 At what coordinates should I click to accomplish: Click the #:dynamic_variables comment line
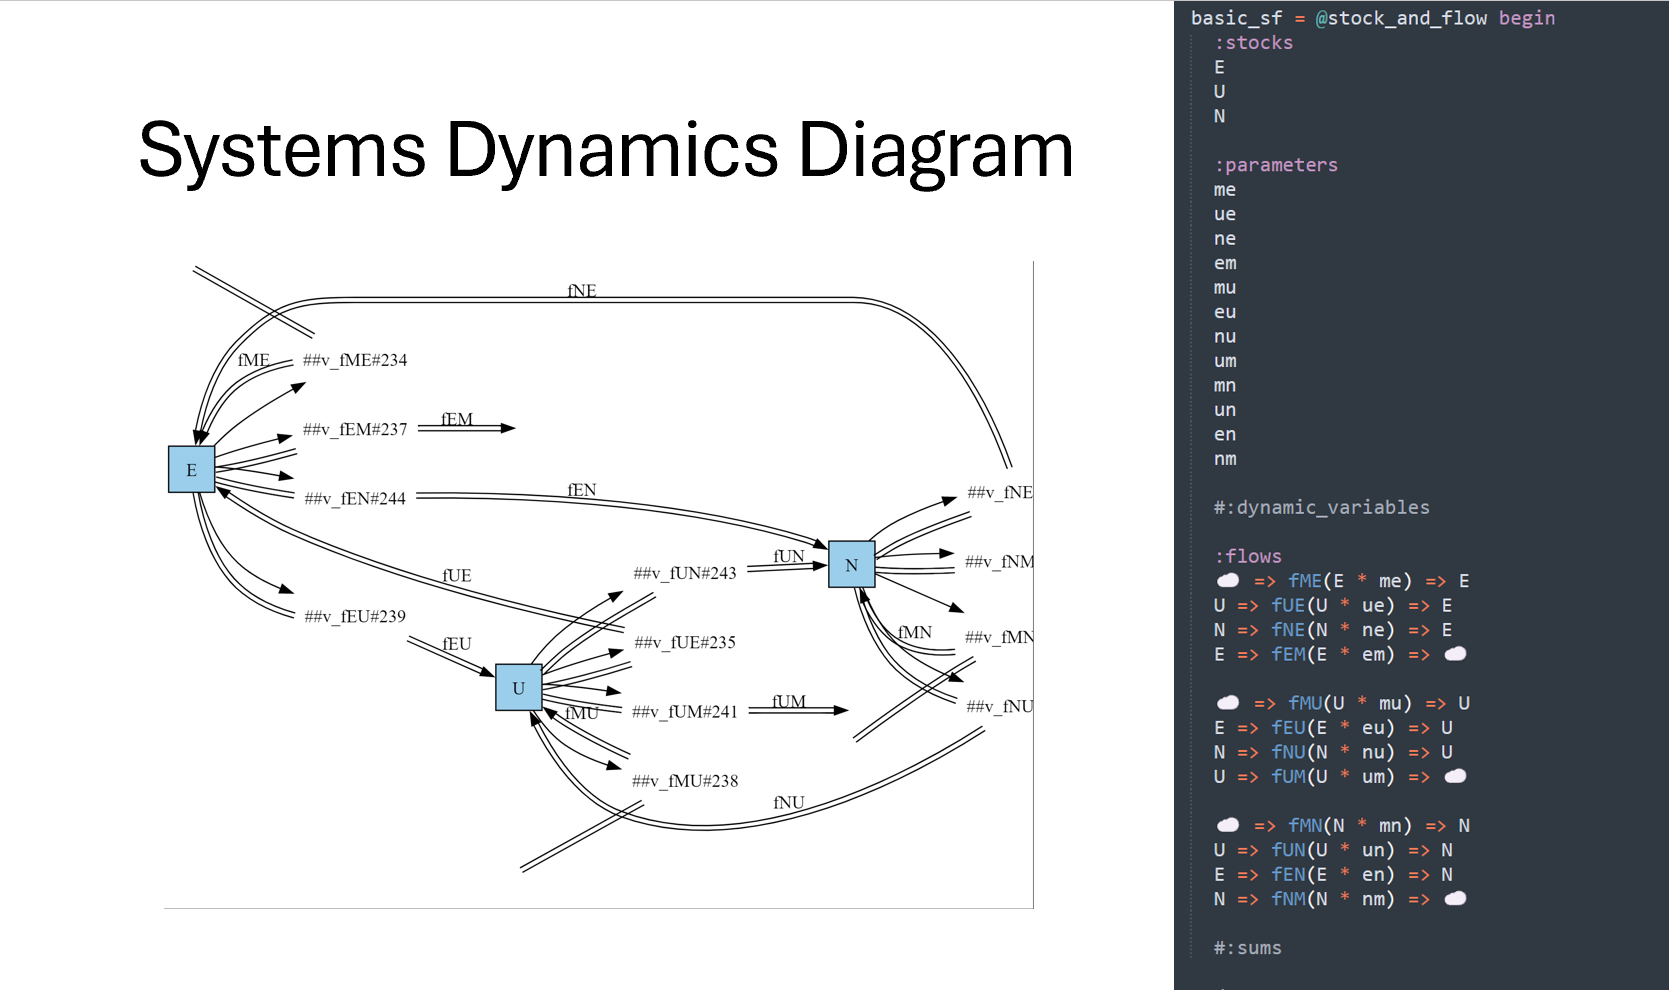pyautogui.click(x=1321, y=507)
